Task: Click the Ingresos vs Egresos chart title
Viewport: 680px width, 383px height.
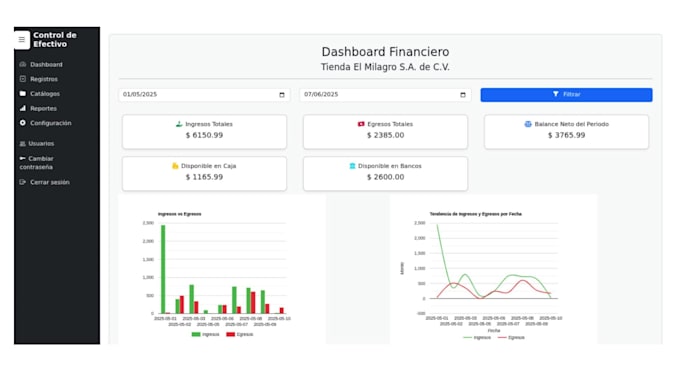Action: click(x=180, y=214)
